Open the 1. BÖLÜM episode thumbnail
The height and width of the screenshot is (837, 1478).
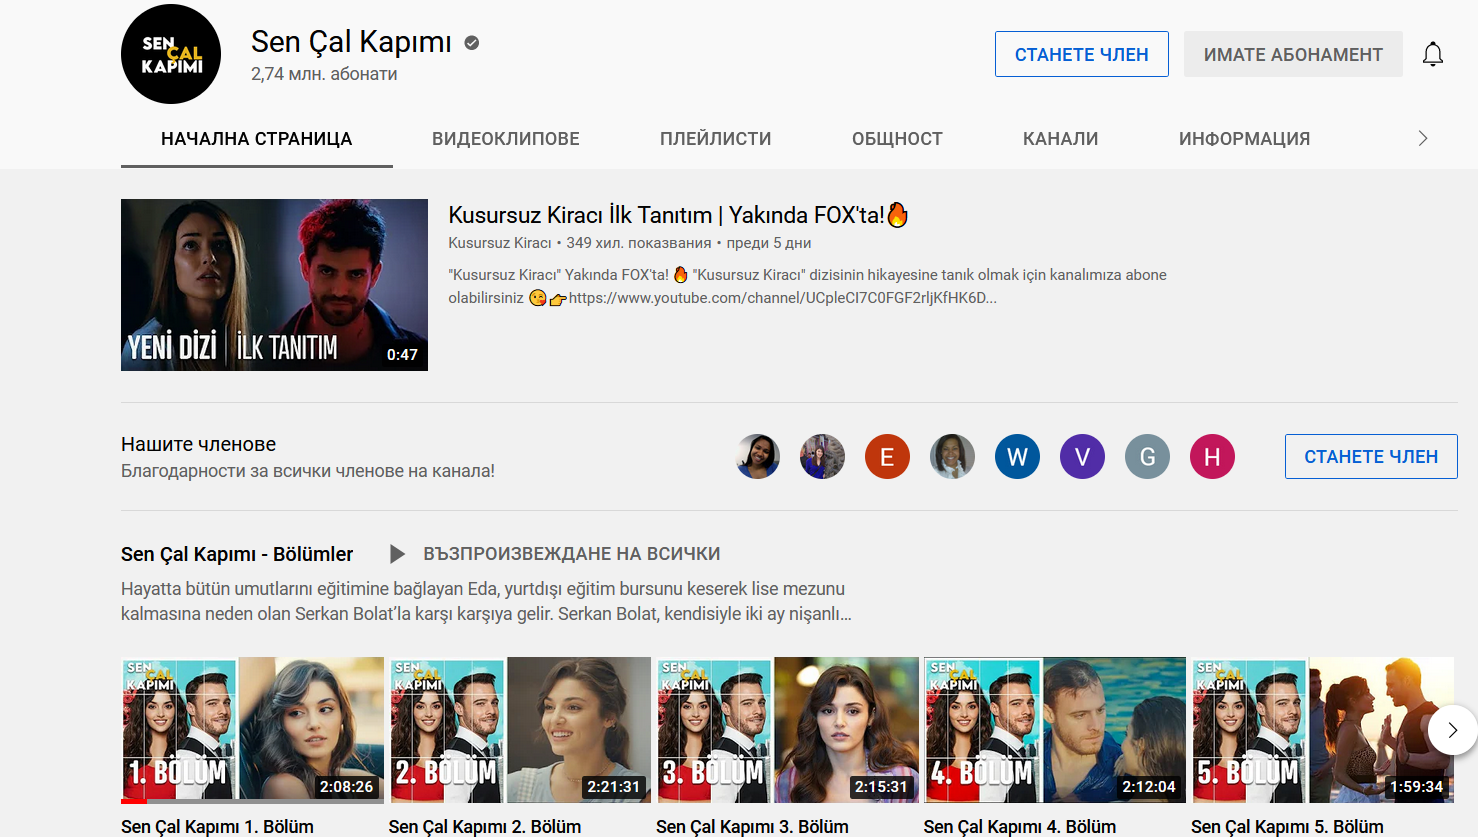click(x=252, y=730)
